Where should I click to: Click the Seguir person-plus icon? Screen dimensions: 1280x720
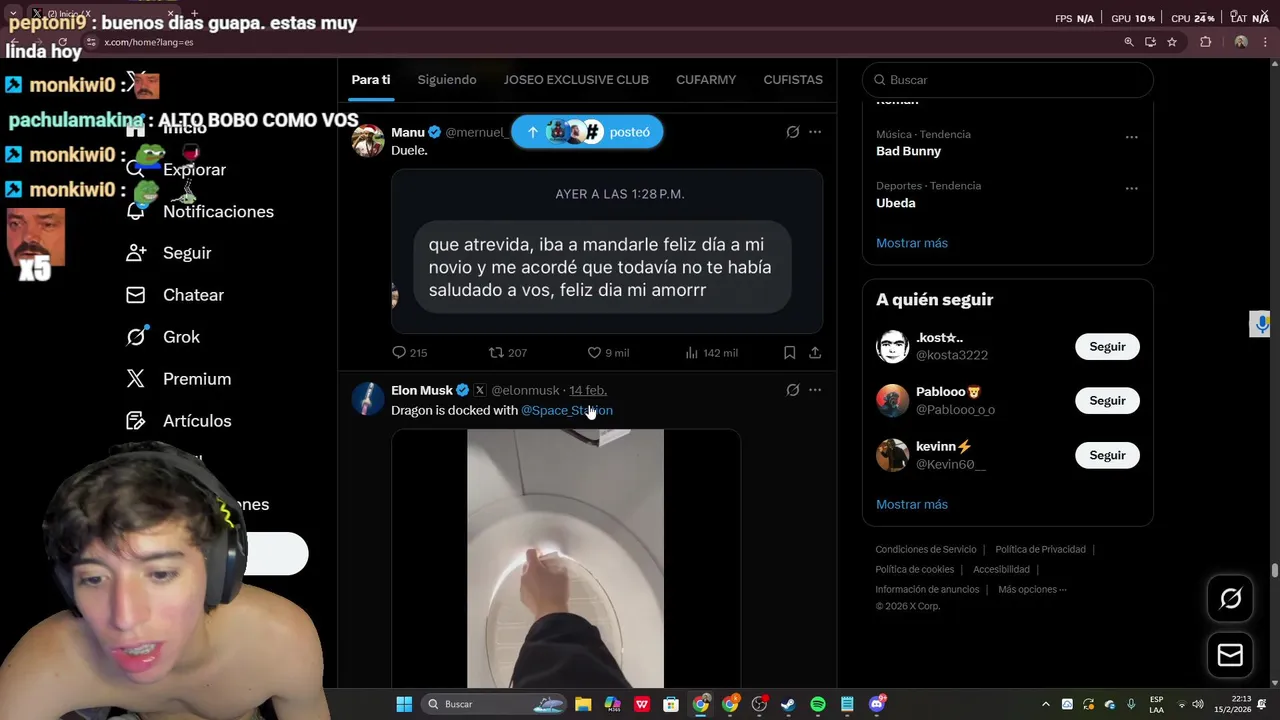point(136,253)
